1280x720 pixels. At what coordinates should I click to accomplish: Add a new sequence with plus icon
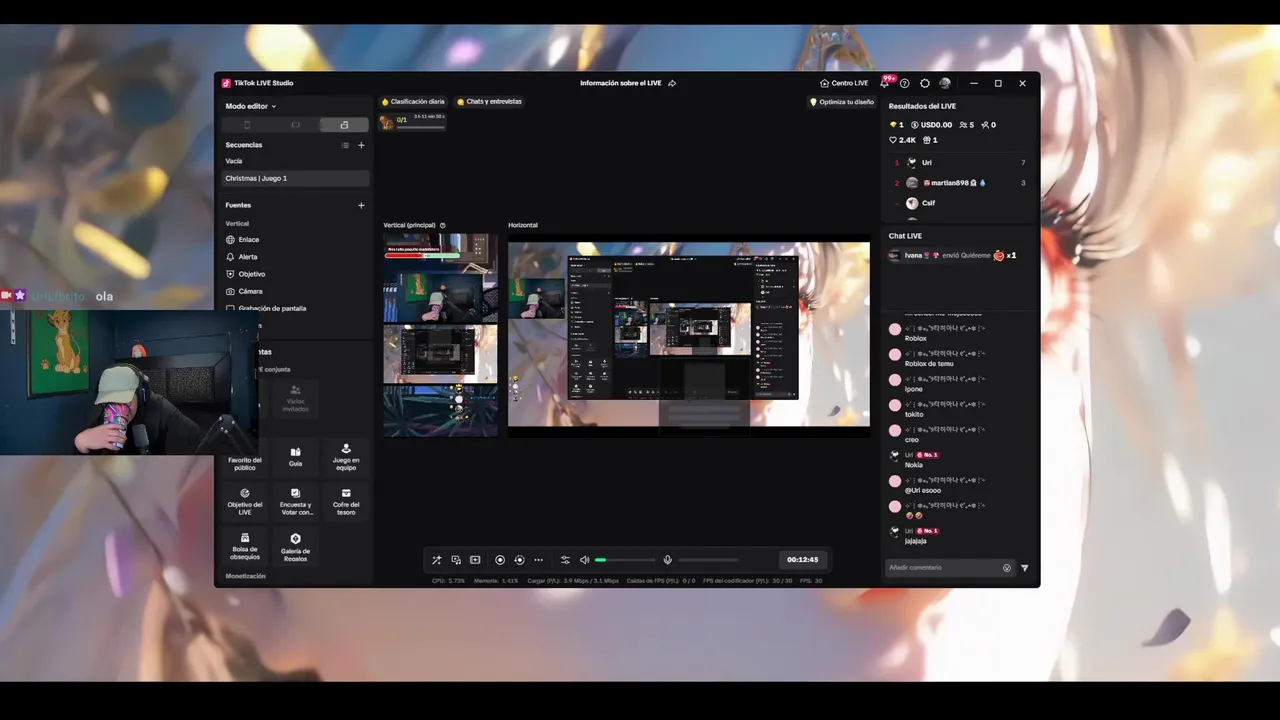361,145
